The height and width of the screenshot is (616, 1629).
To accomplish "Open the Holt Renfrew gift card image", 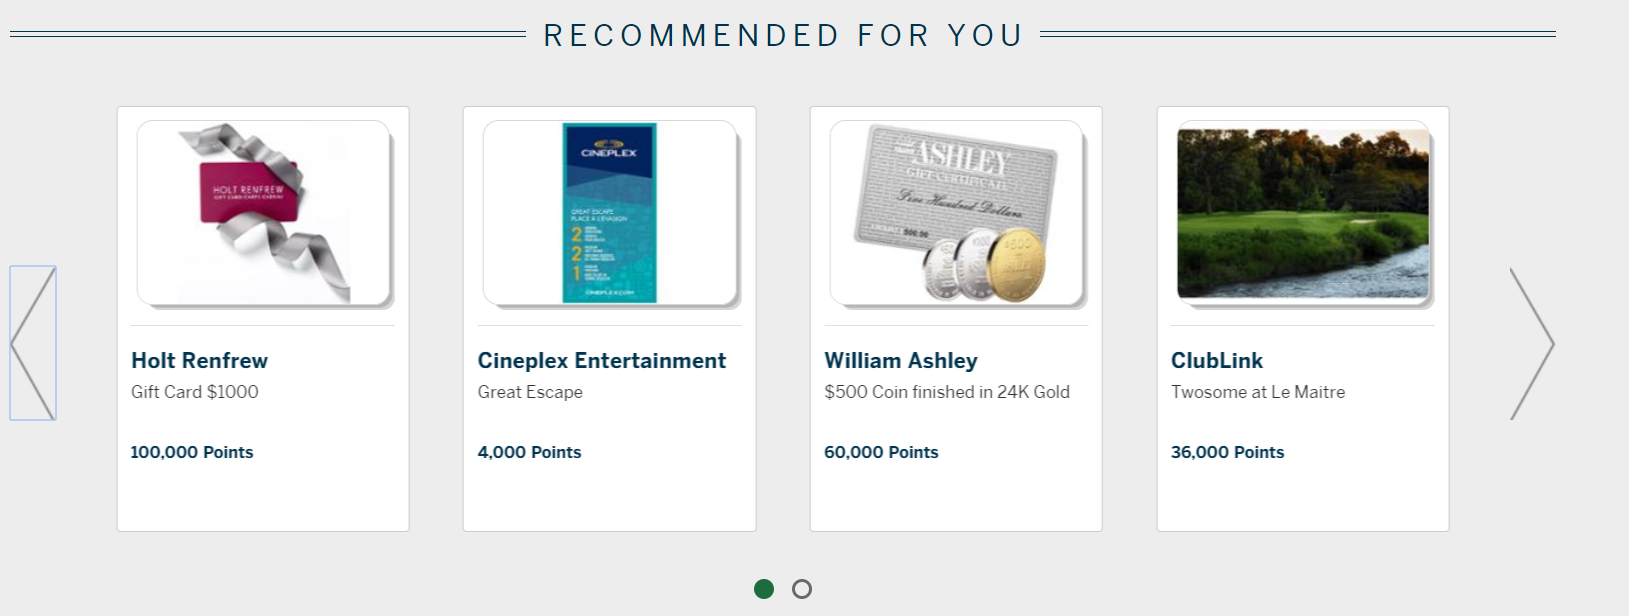I will (264, 213).
